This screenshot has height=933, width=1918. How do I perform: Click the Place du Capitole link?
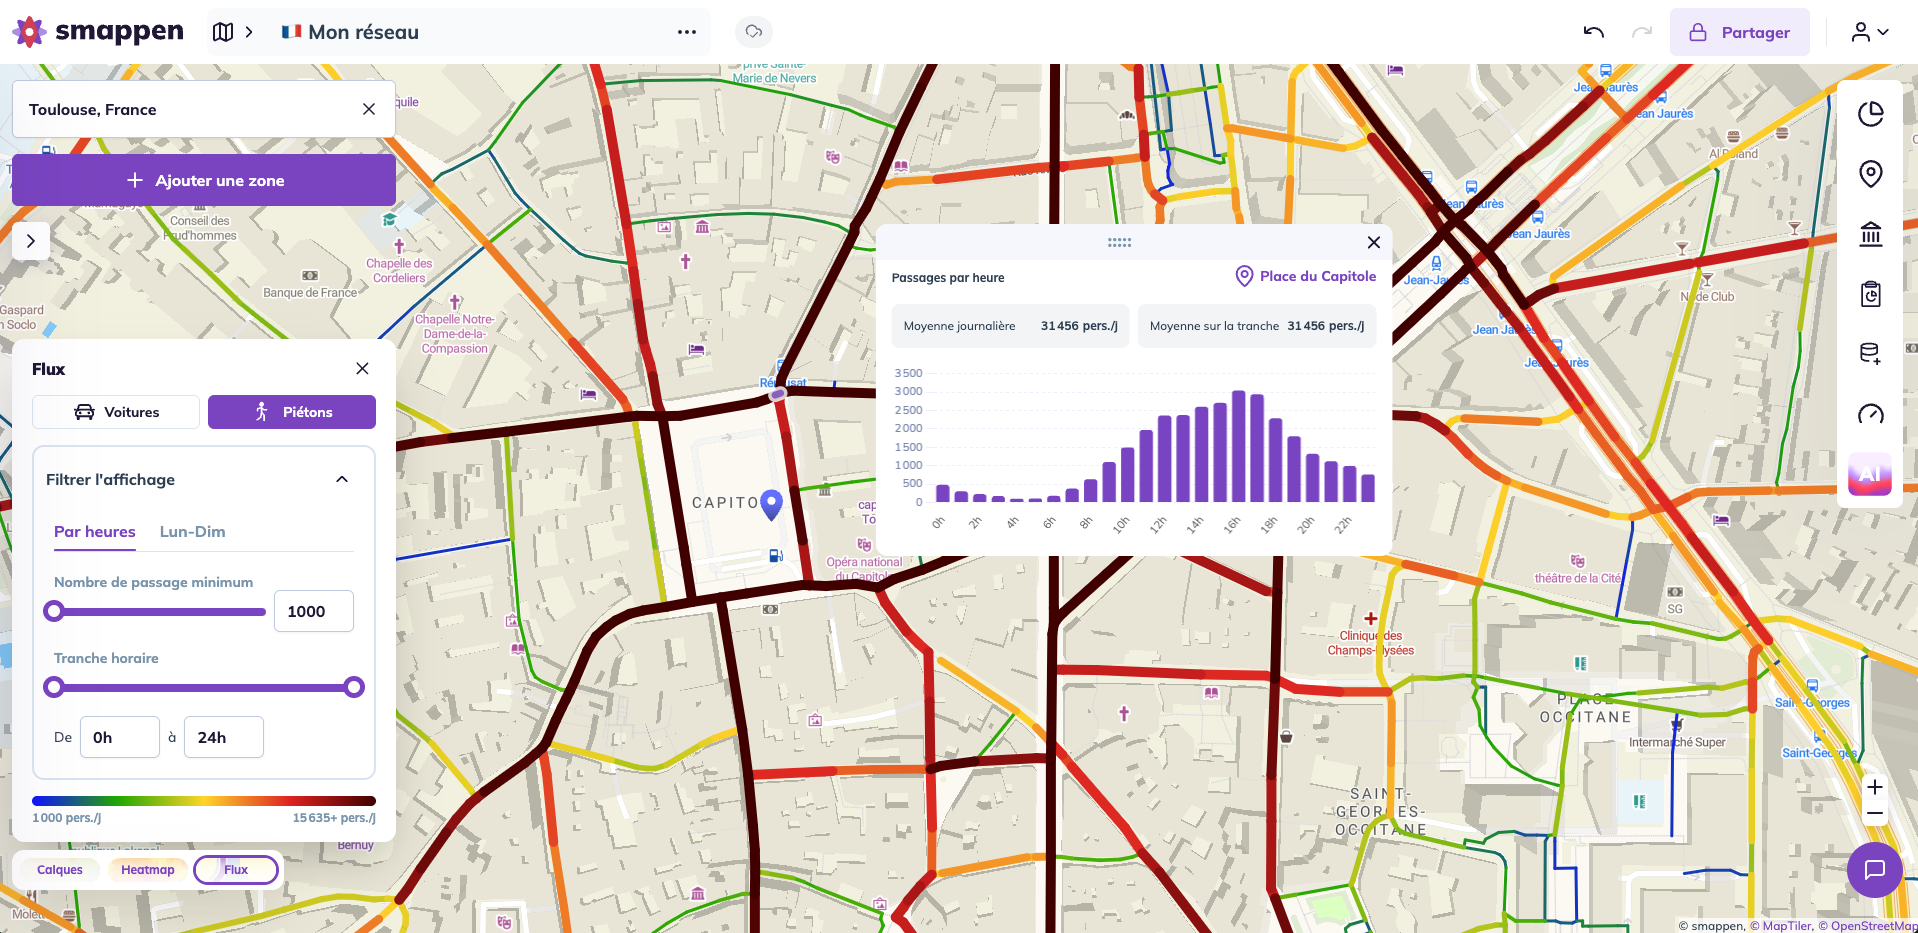[1306, 276]
